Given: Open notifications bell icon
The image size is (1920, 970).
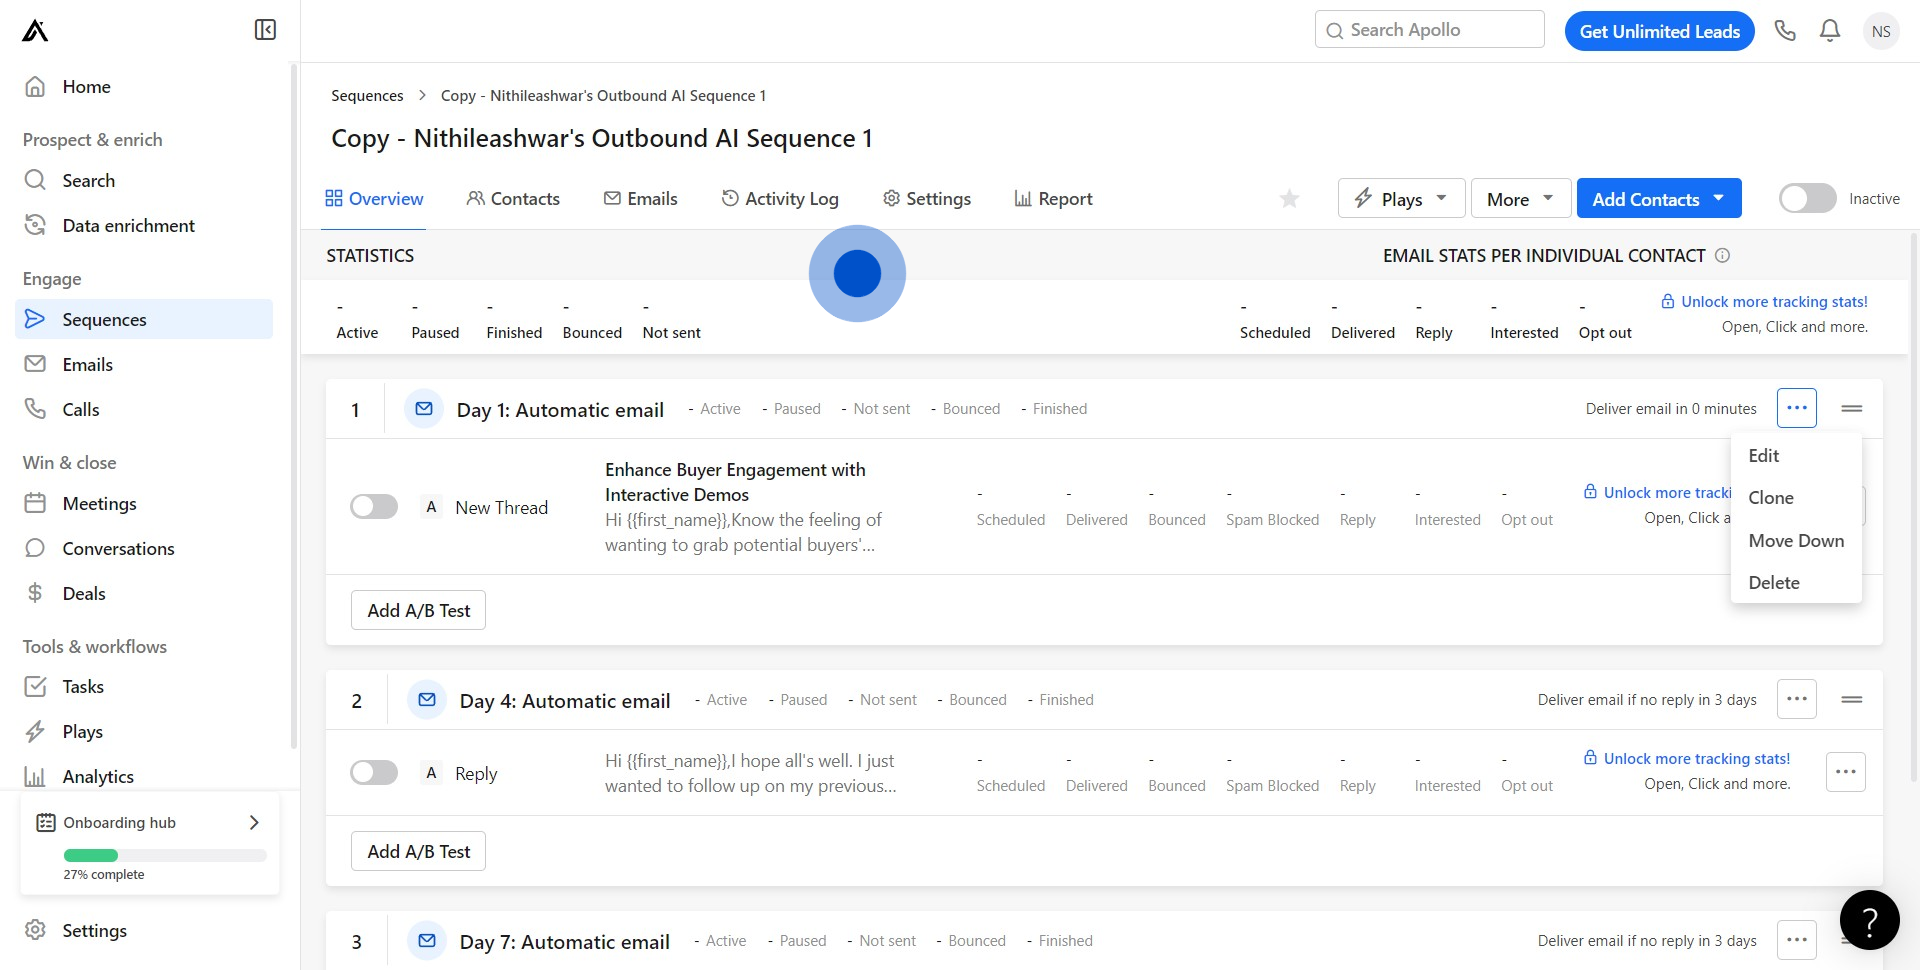Looking at the screenshot, I should pos(1830,31).
